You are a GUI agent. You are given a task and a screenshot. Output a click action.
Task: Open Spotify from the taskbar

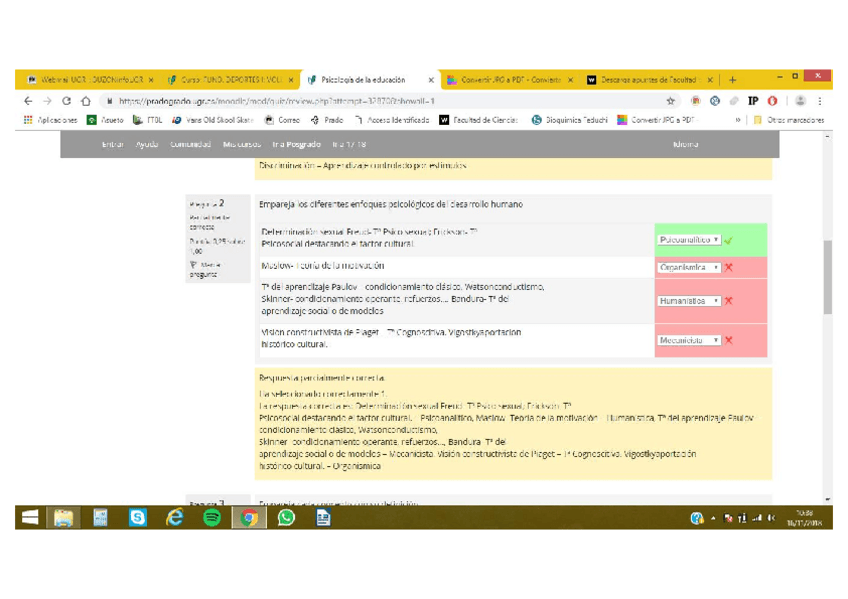[x=212, y=517]
